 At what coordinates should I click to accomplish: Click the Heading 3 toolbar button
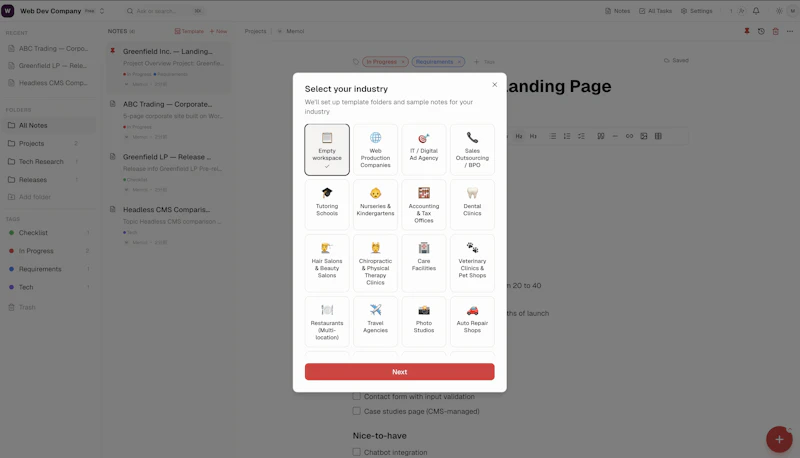tap(533, 136)
